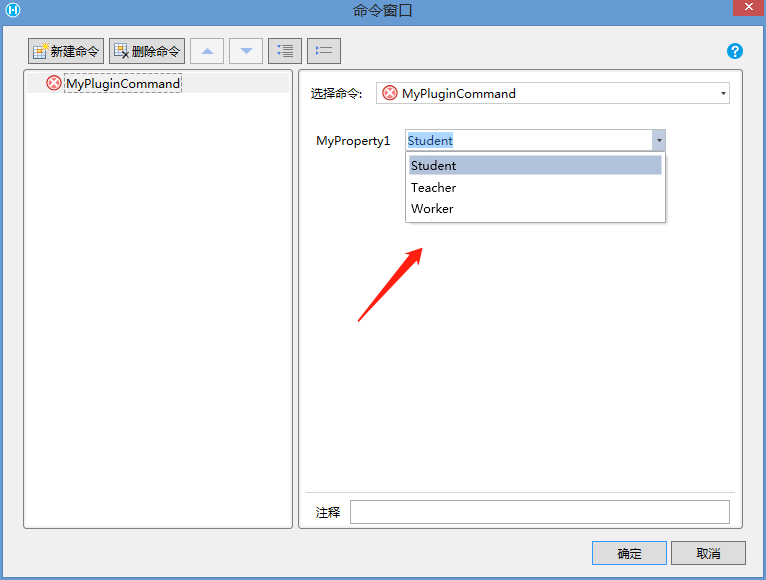
Task: Click the 注释 label
Action: coord(328,512)
